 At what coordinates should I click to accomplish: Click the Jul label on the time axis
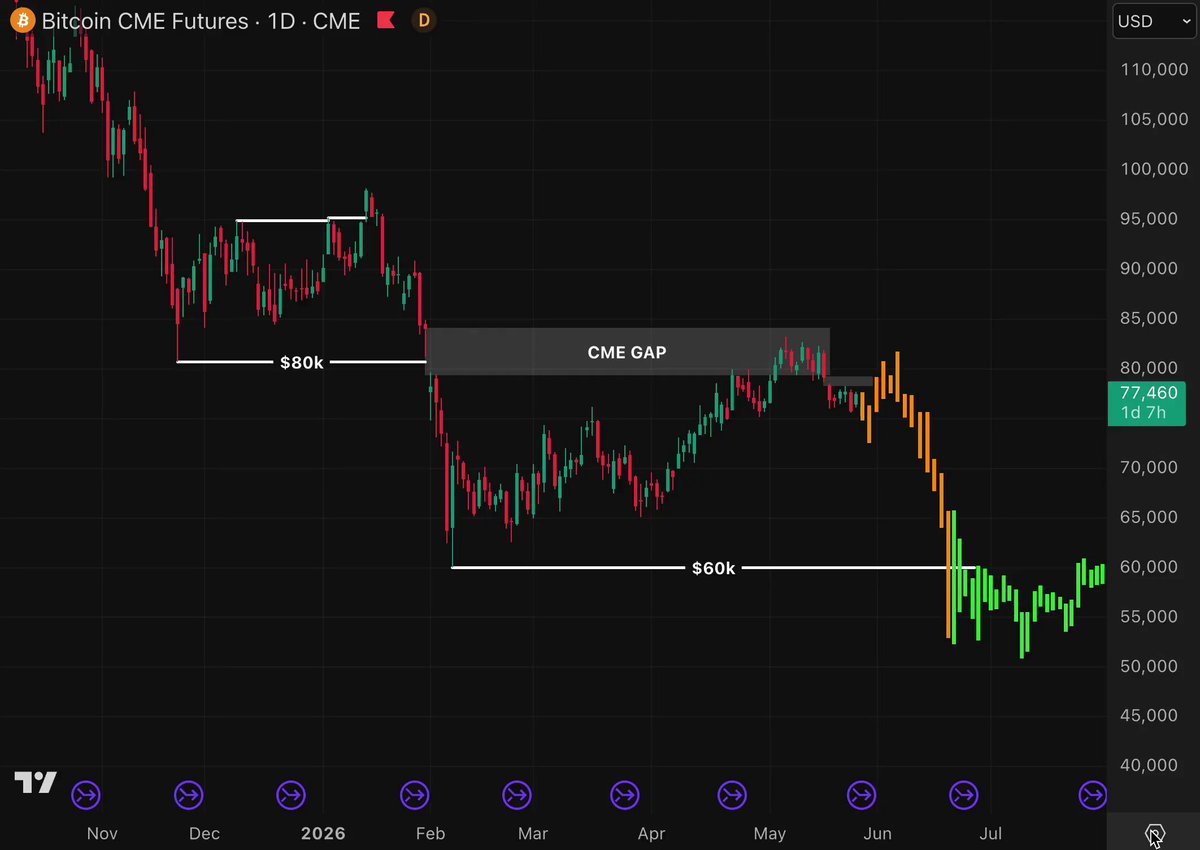[x=991, y=833]
